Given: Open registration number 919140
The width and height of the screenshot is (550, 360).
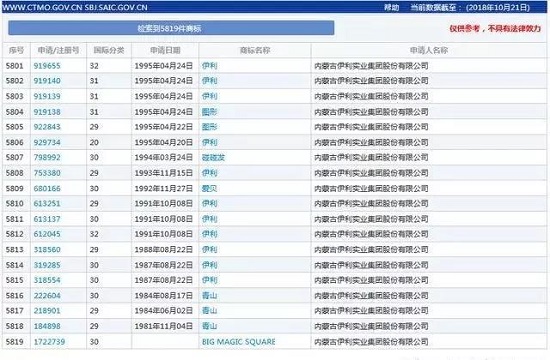Looking at the screenshot, I should click(47, 81).
